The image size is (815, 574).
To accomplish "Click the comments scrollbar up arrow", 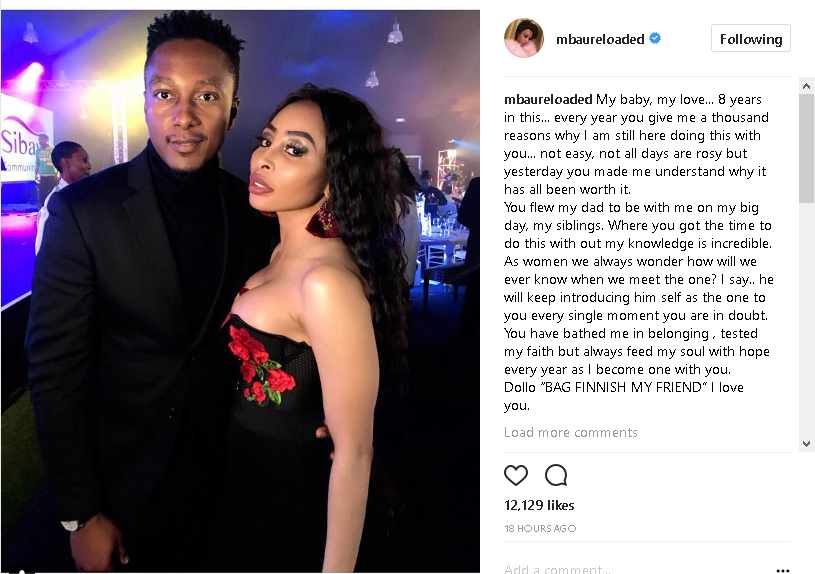I will point(806,86).
